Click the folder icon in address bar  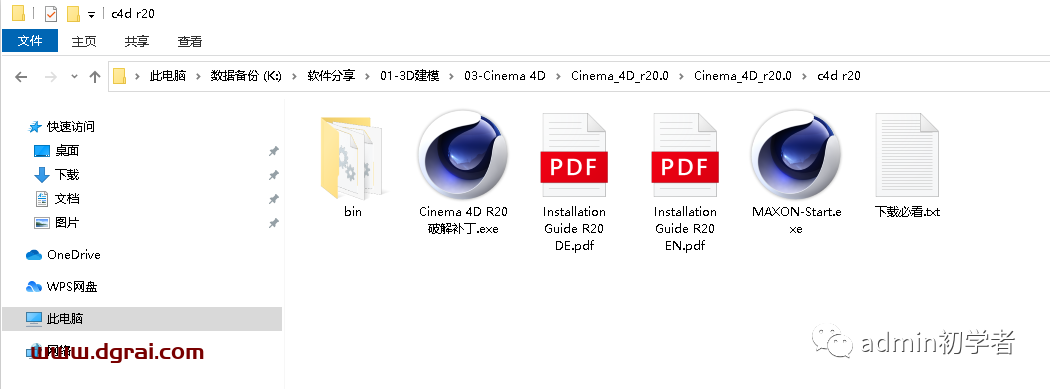point(119,76)
